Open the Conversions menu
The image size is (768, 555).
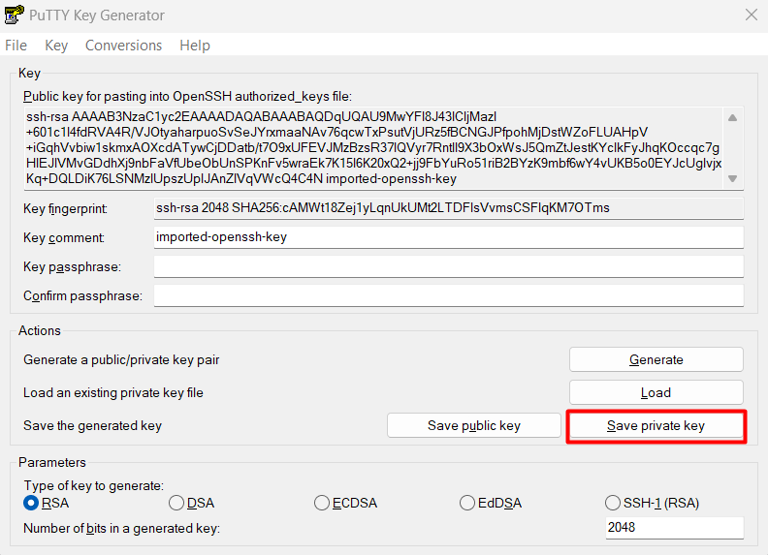123,45
